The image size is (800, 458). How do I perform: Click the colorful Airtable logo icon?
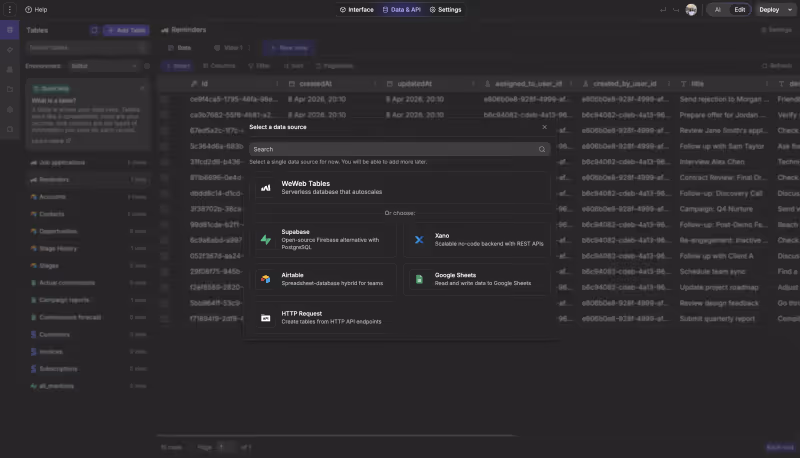(266, 279)
